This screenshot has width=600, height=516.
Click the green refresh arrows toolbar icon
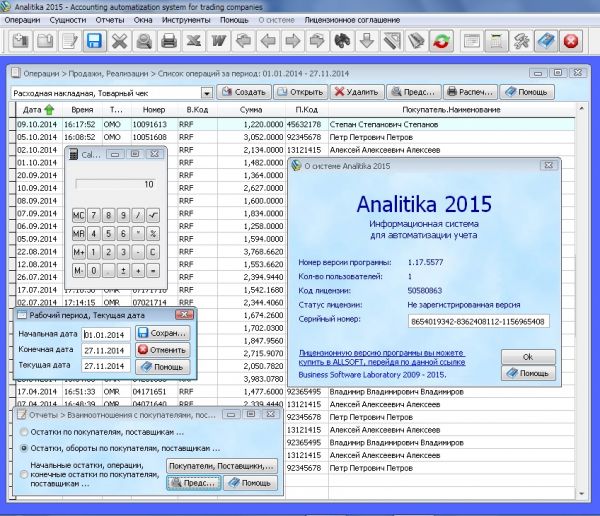[x=441, y=41]
